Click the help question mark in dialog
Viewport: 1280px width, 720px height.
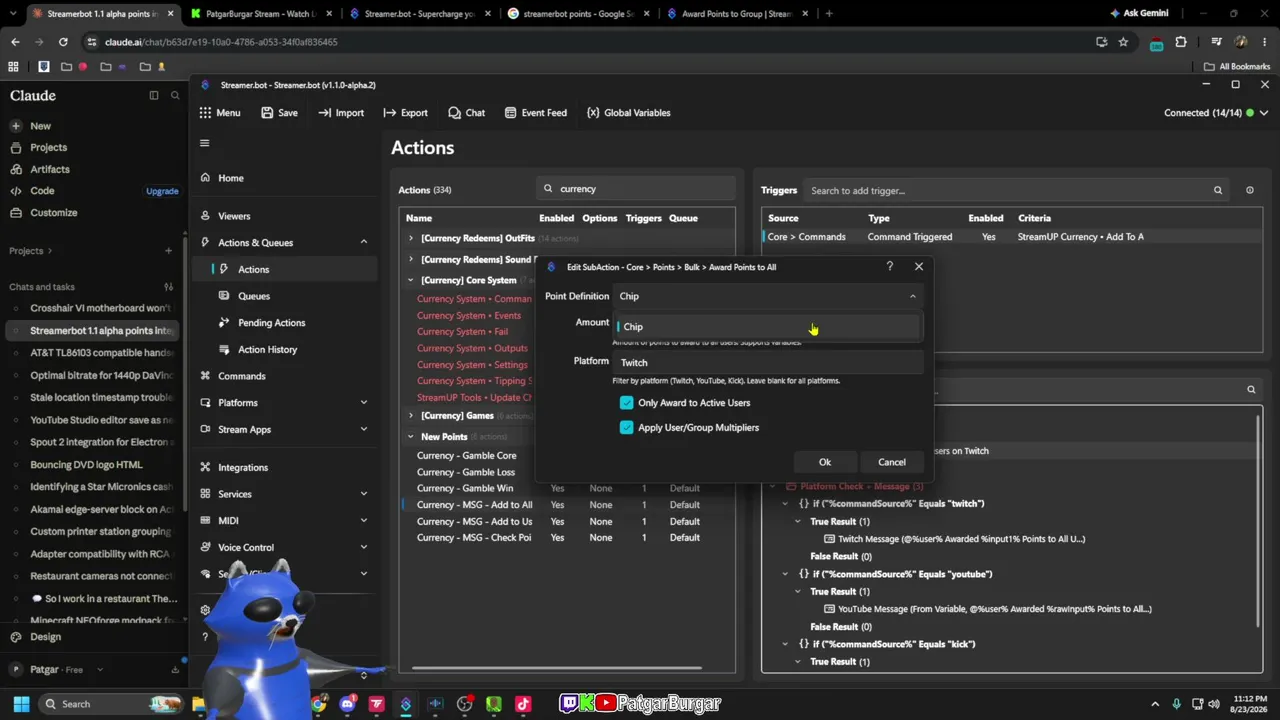(x=889, y=267)
